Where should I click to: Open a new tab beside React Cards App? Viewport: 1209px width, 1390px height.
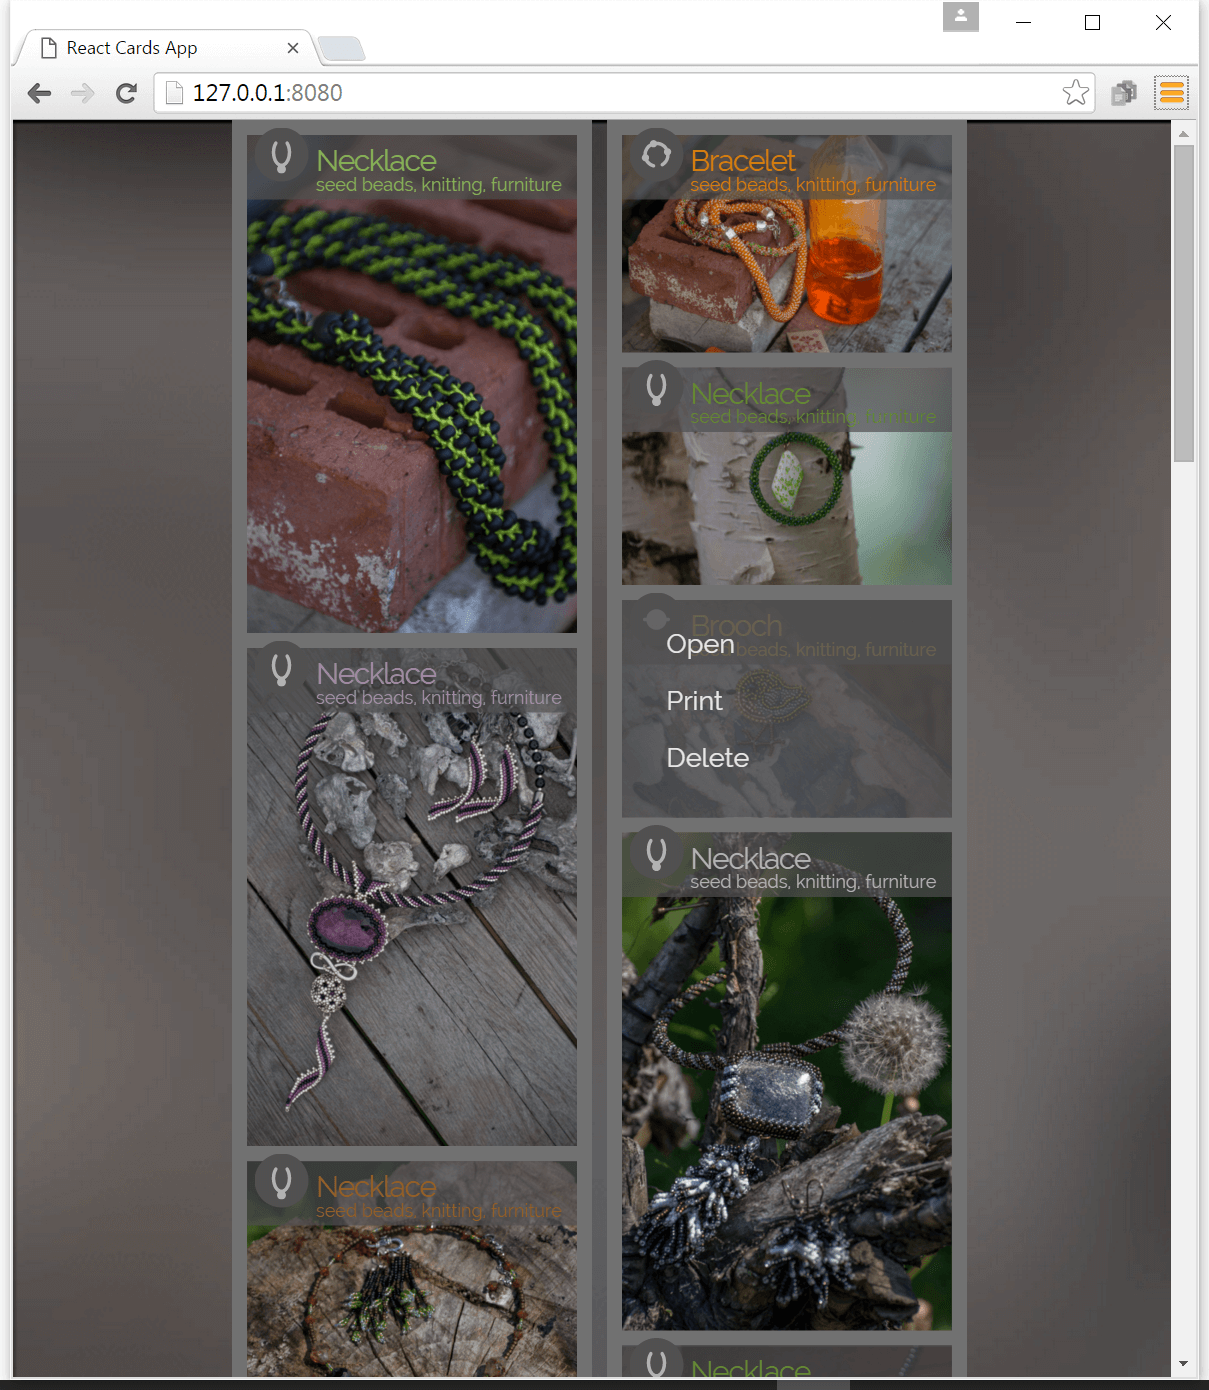click(341, 48)
